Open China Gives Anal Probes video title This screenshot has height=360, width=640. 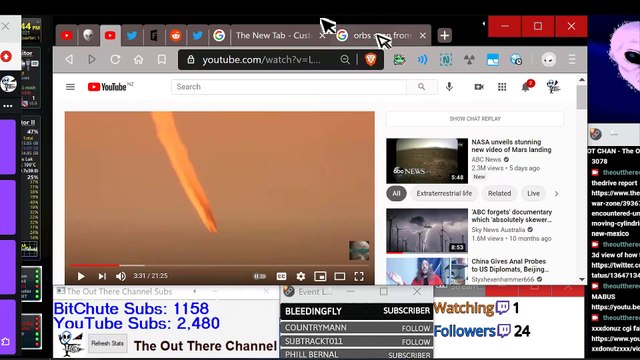(510, 265)
